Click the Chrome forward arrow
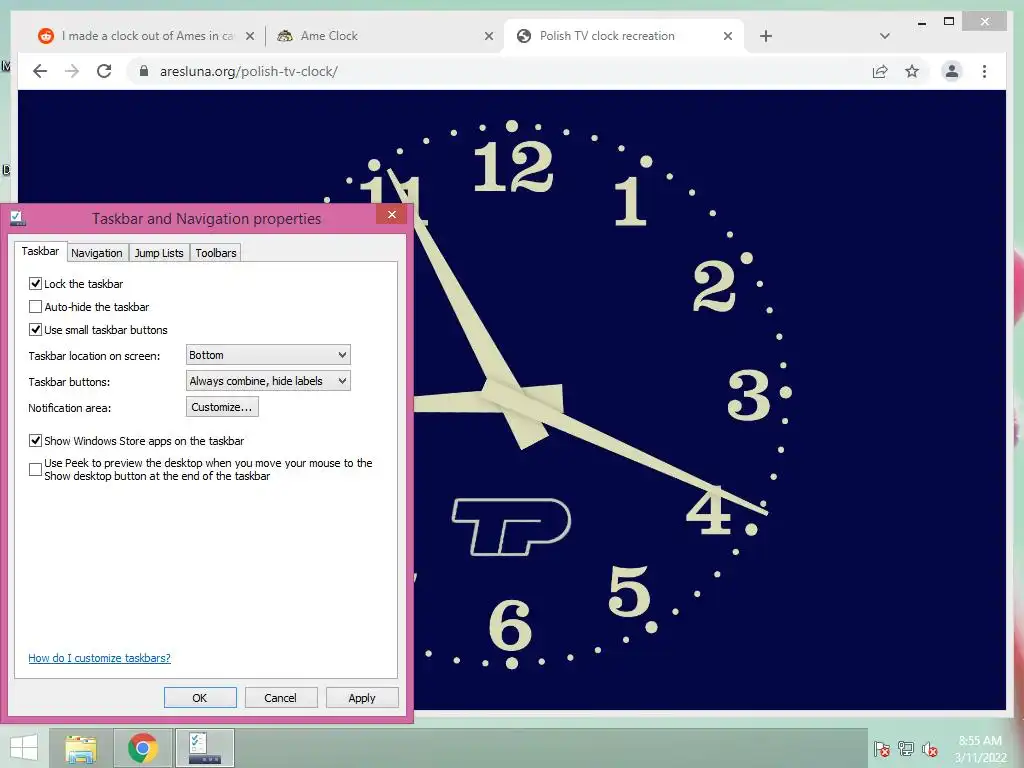The image size is (1024, 768). [72, 71]
